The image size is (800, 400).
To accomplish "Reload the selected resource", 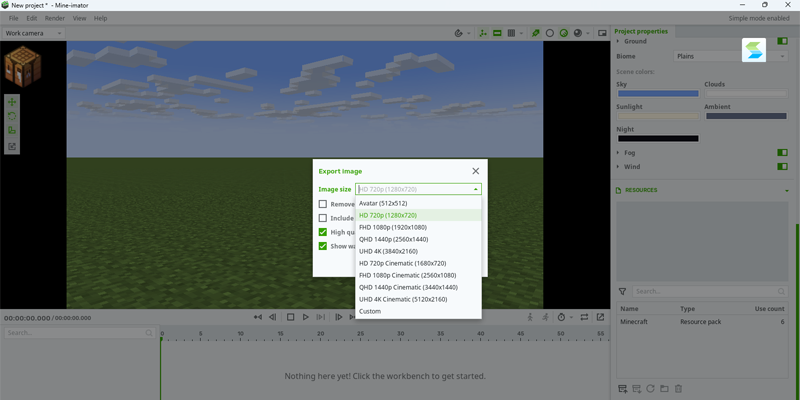I will [x=650, y=389].
